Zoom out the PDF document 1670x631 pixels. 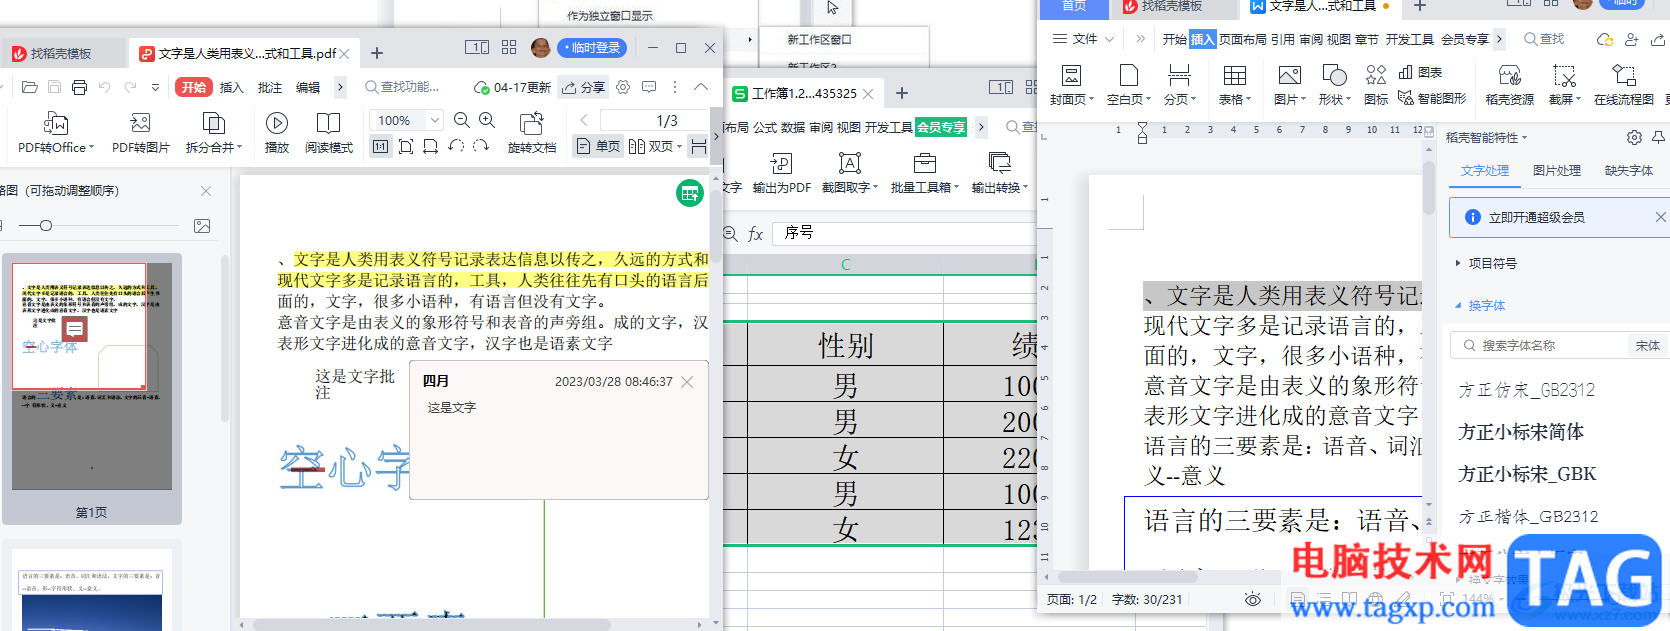462,120
